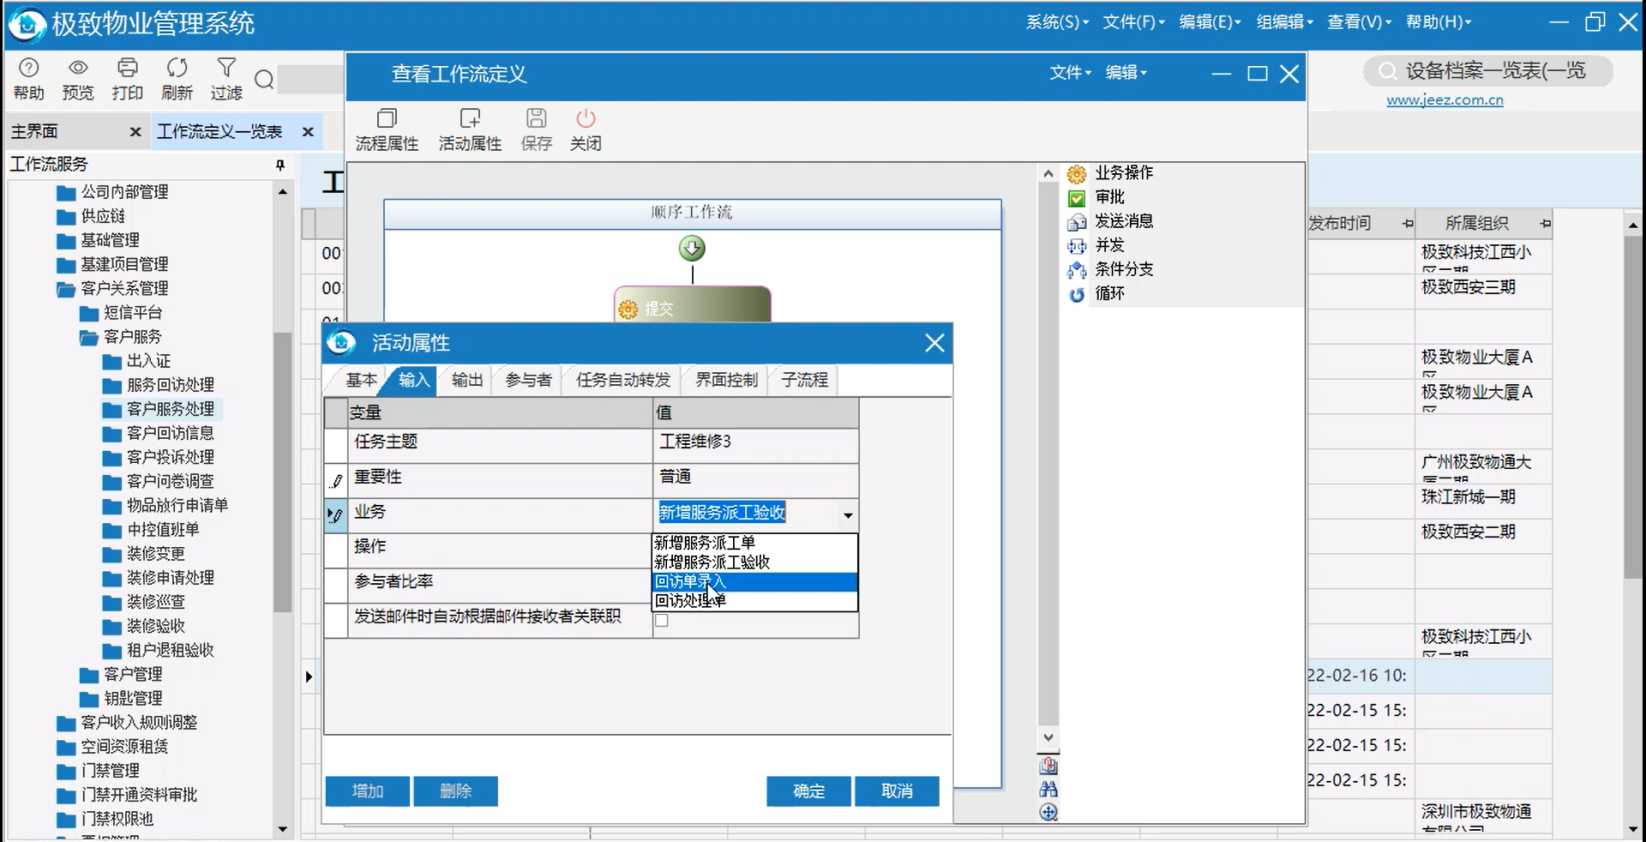1646x842 pixels.
Task: Click the 极致物业管理系统 app logo
Action: point(26,24)
